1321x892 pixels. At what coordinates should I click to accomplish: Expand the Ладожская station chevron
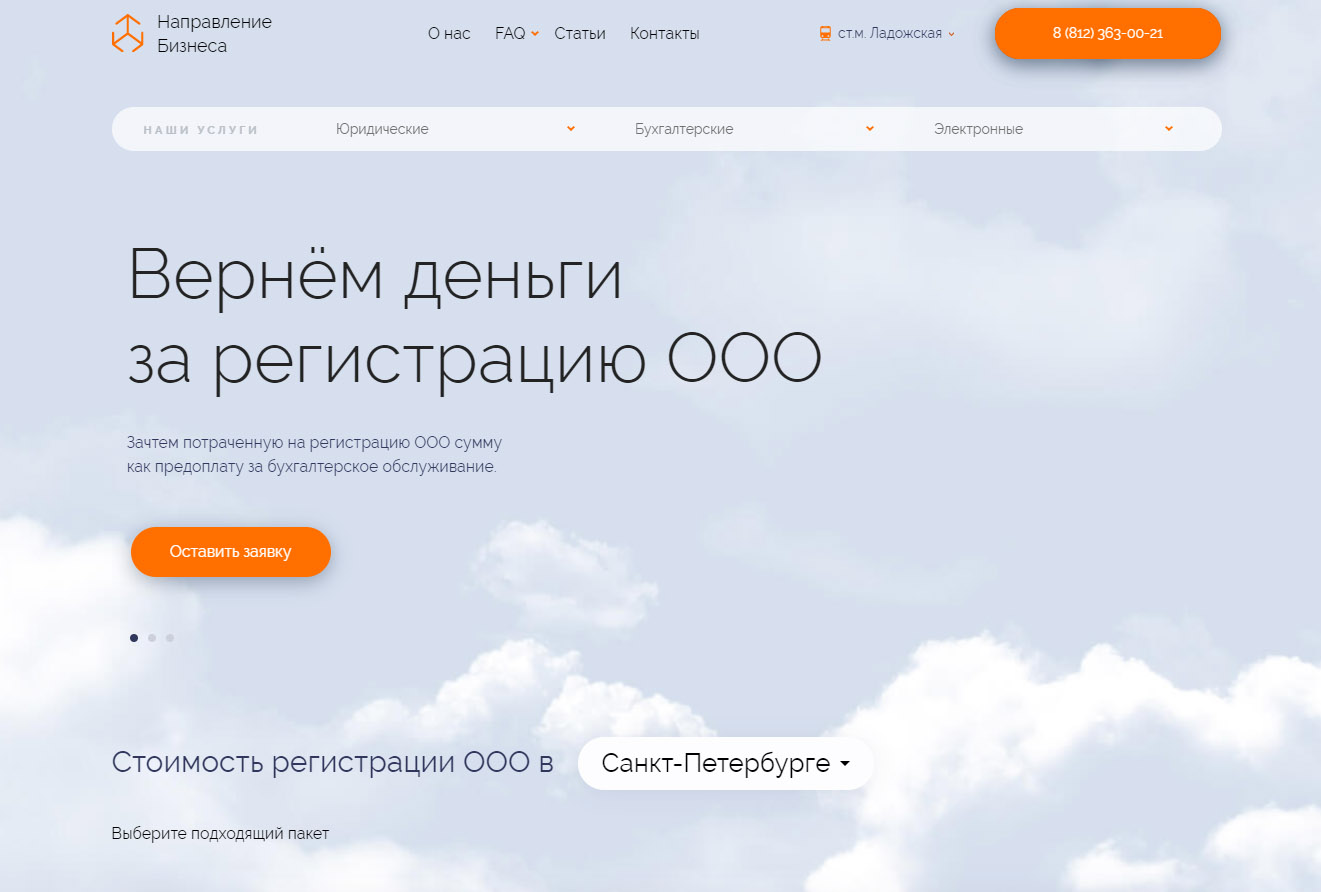[951, 34]
